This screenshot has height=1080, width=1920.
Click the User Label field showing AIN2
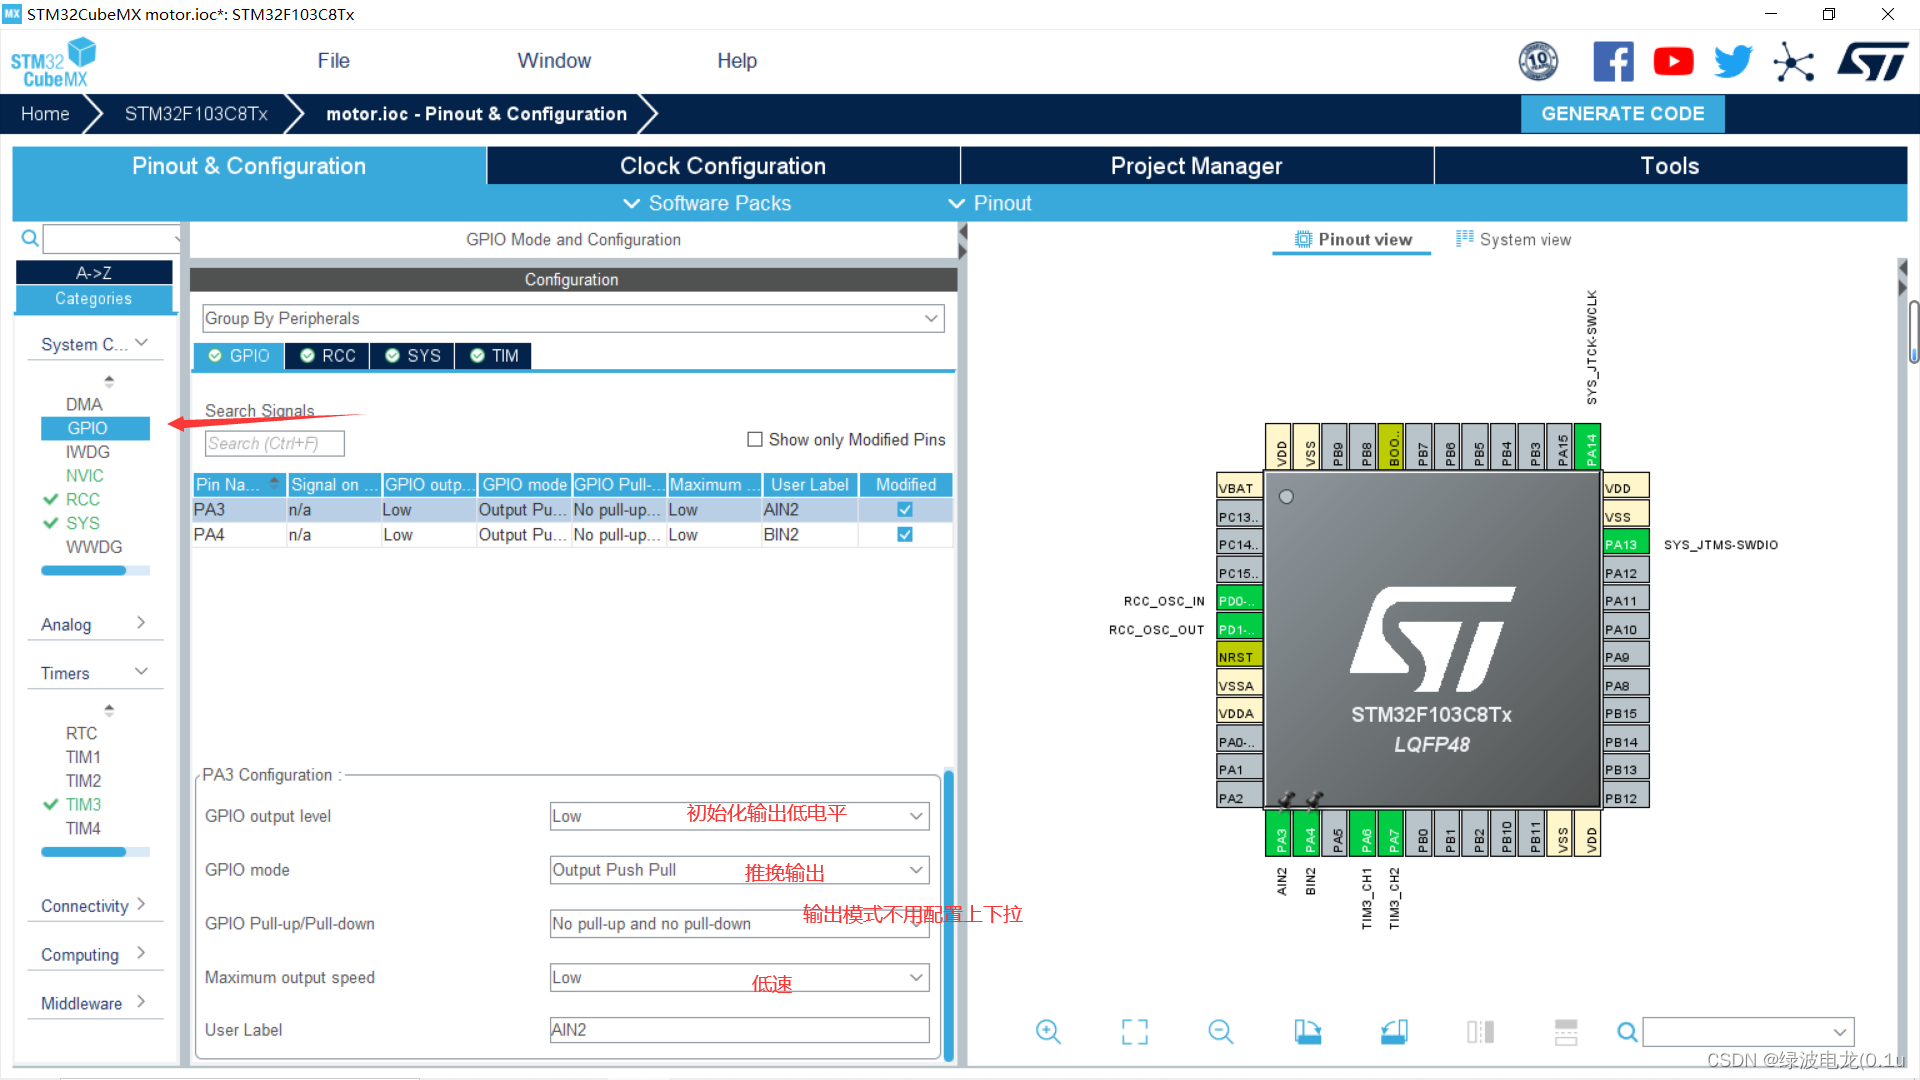click(x=739, y=1030)
